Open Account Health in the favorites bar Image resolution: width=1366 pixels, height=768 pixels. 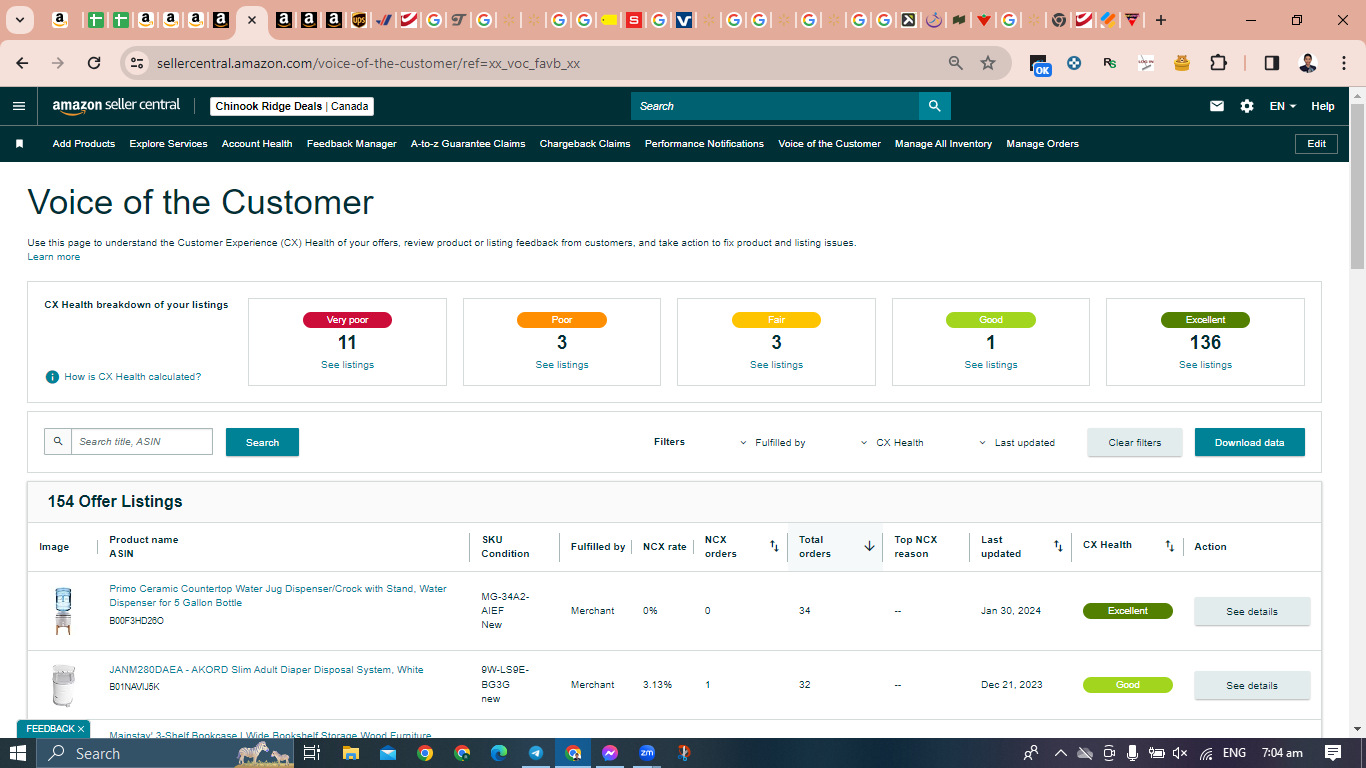[257, 144]
